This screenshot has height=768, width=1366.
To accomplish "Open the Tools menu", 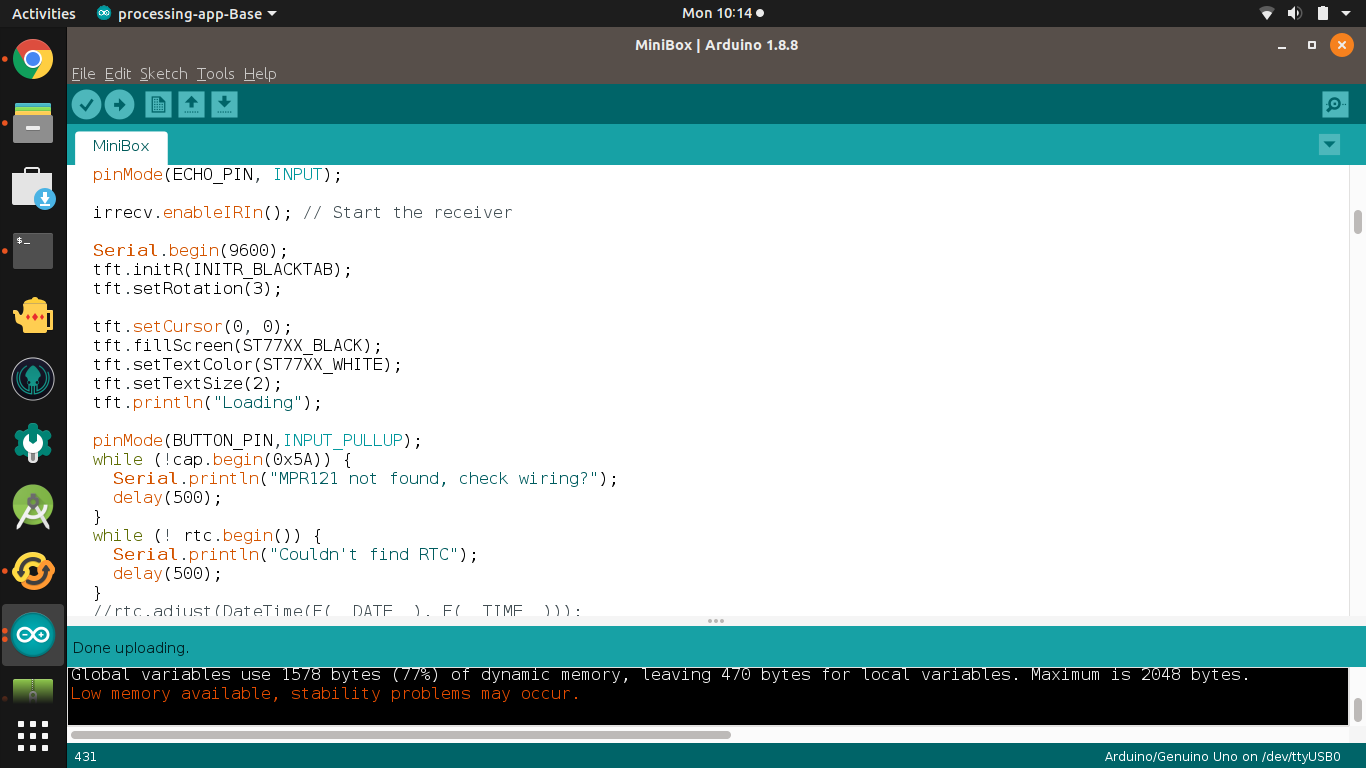I will (x=215, y=74).
